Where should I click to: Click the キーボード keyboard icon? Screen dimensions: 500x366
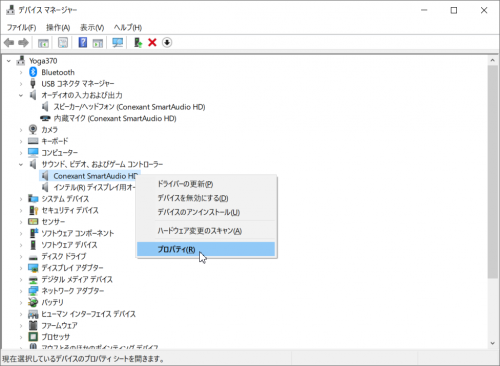coord(33,141)
